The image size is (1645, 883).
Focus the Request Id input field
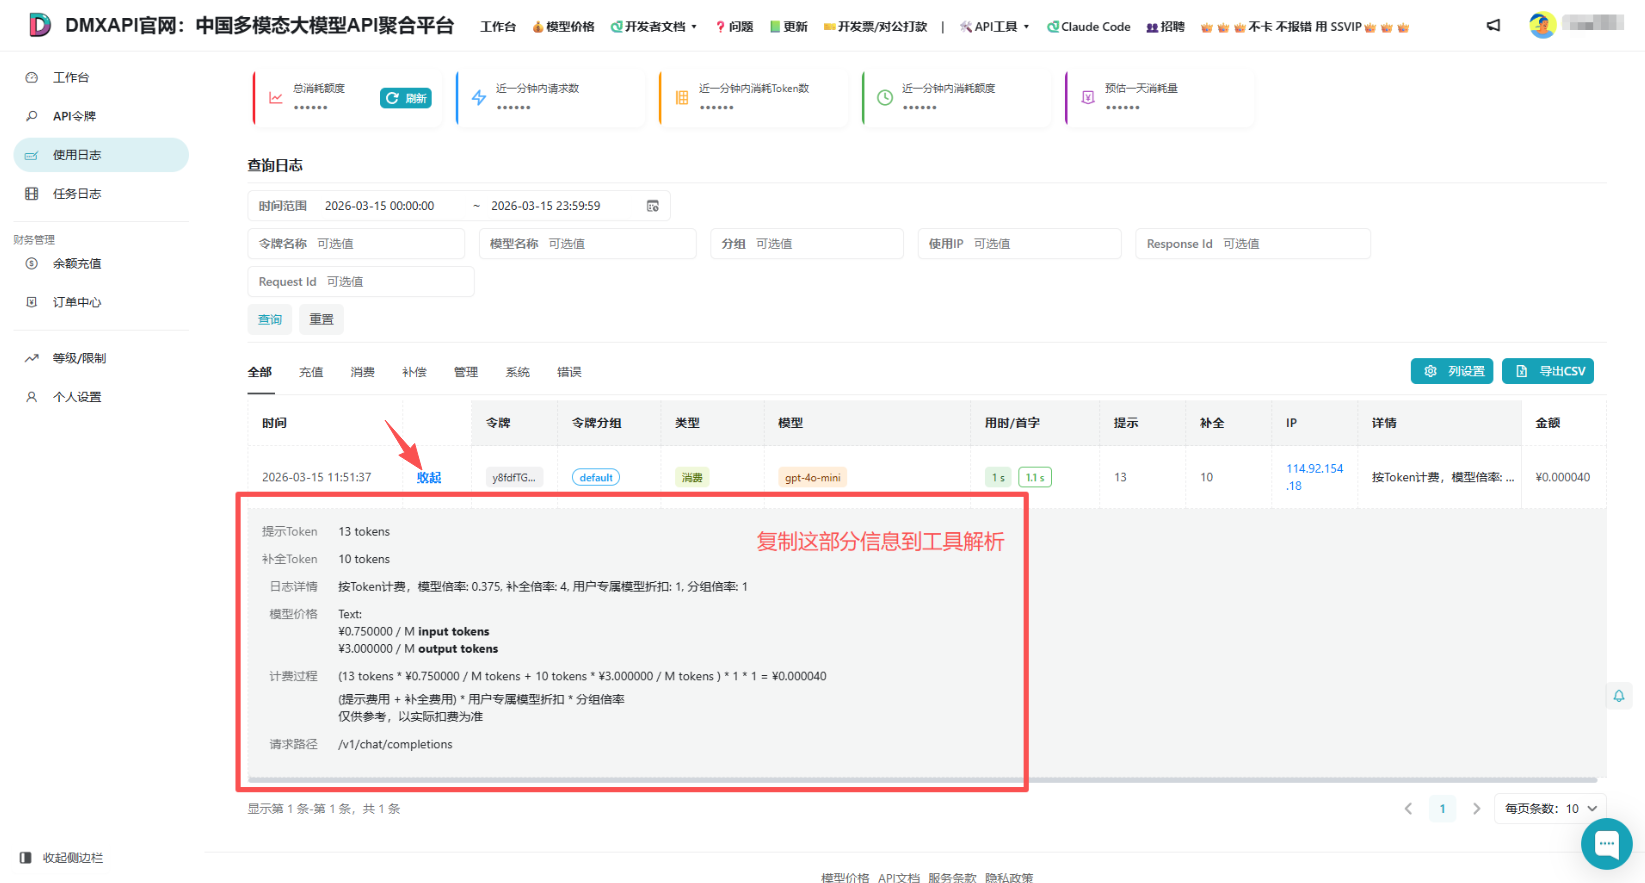tap(361, 282)
